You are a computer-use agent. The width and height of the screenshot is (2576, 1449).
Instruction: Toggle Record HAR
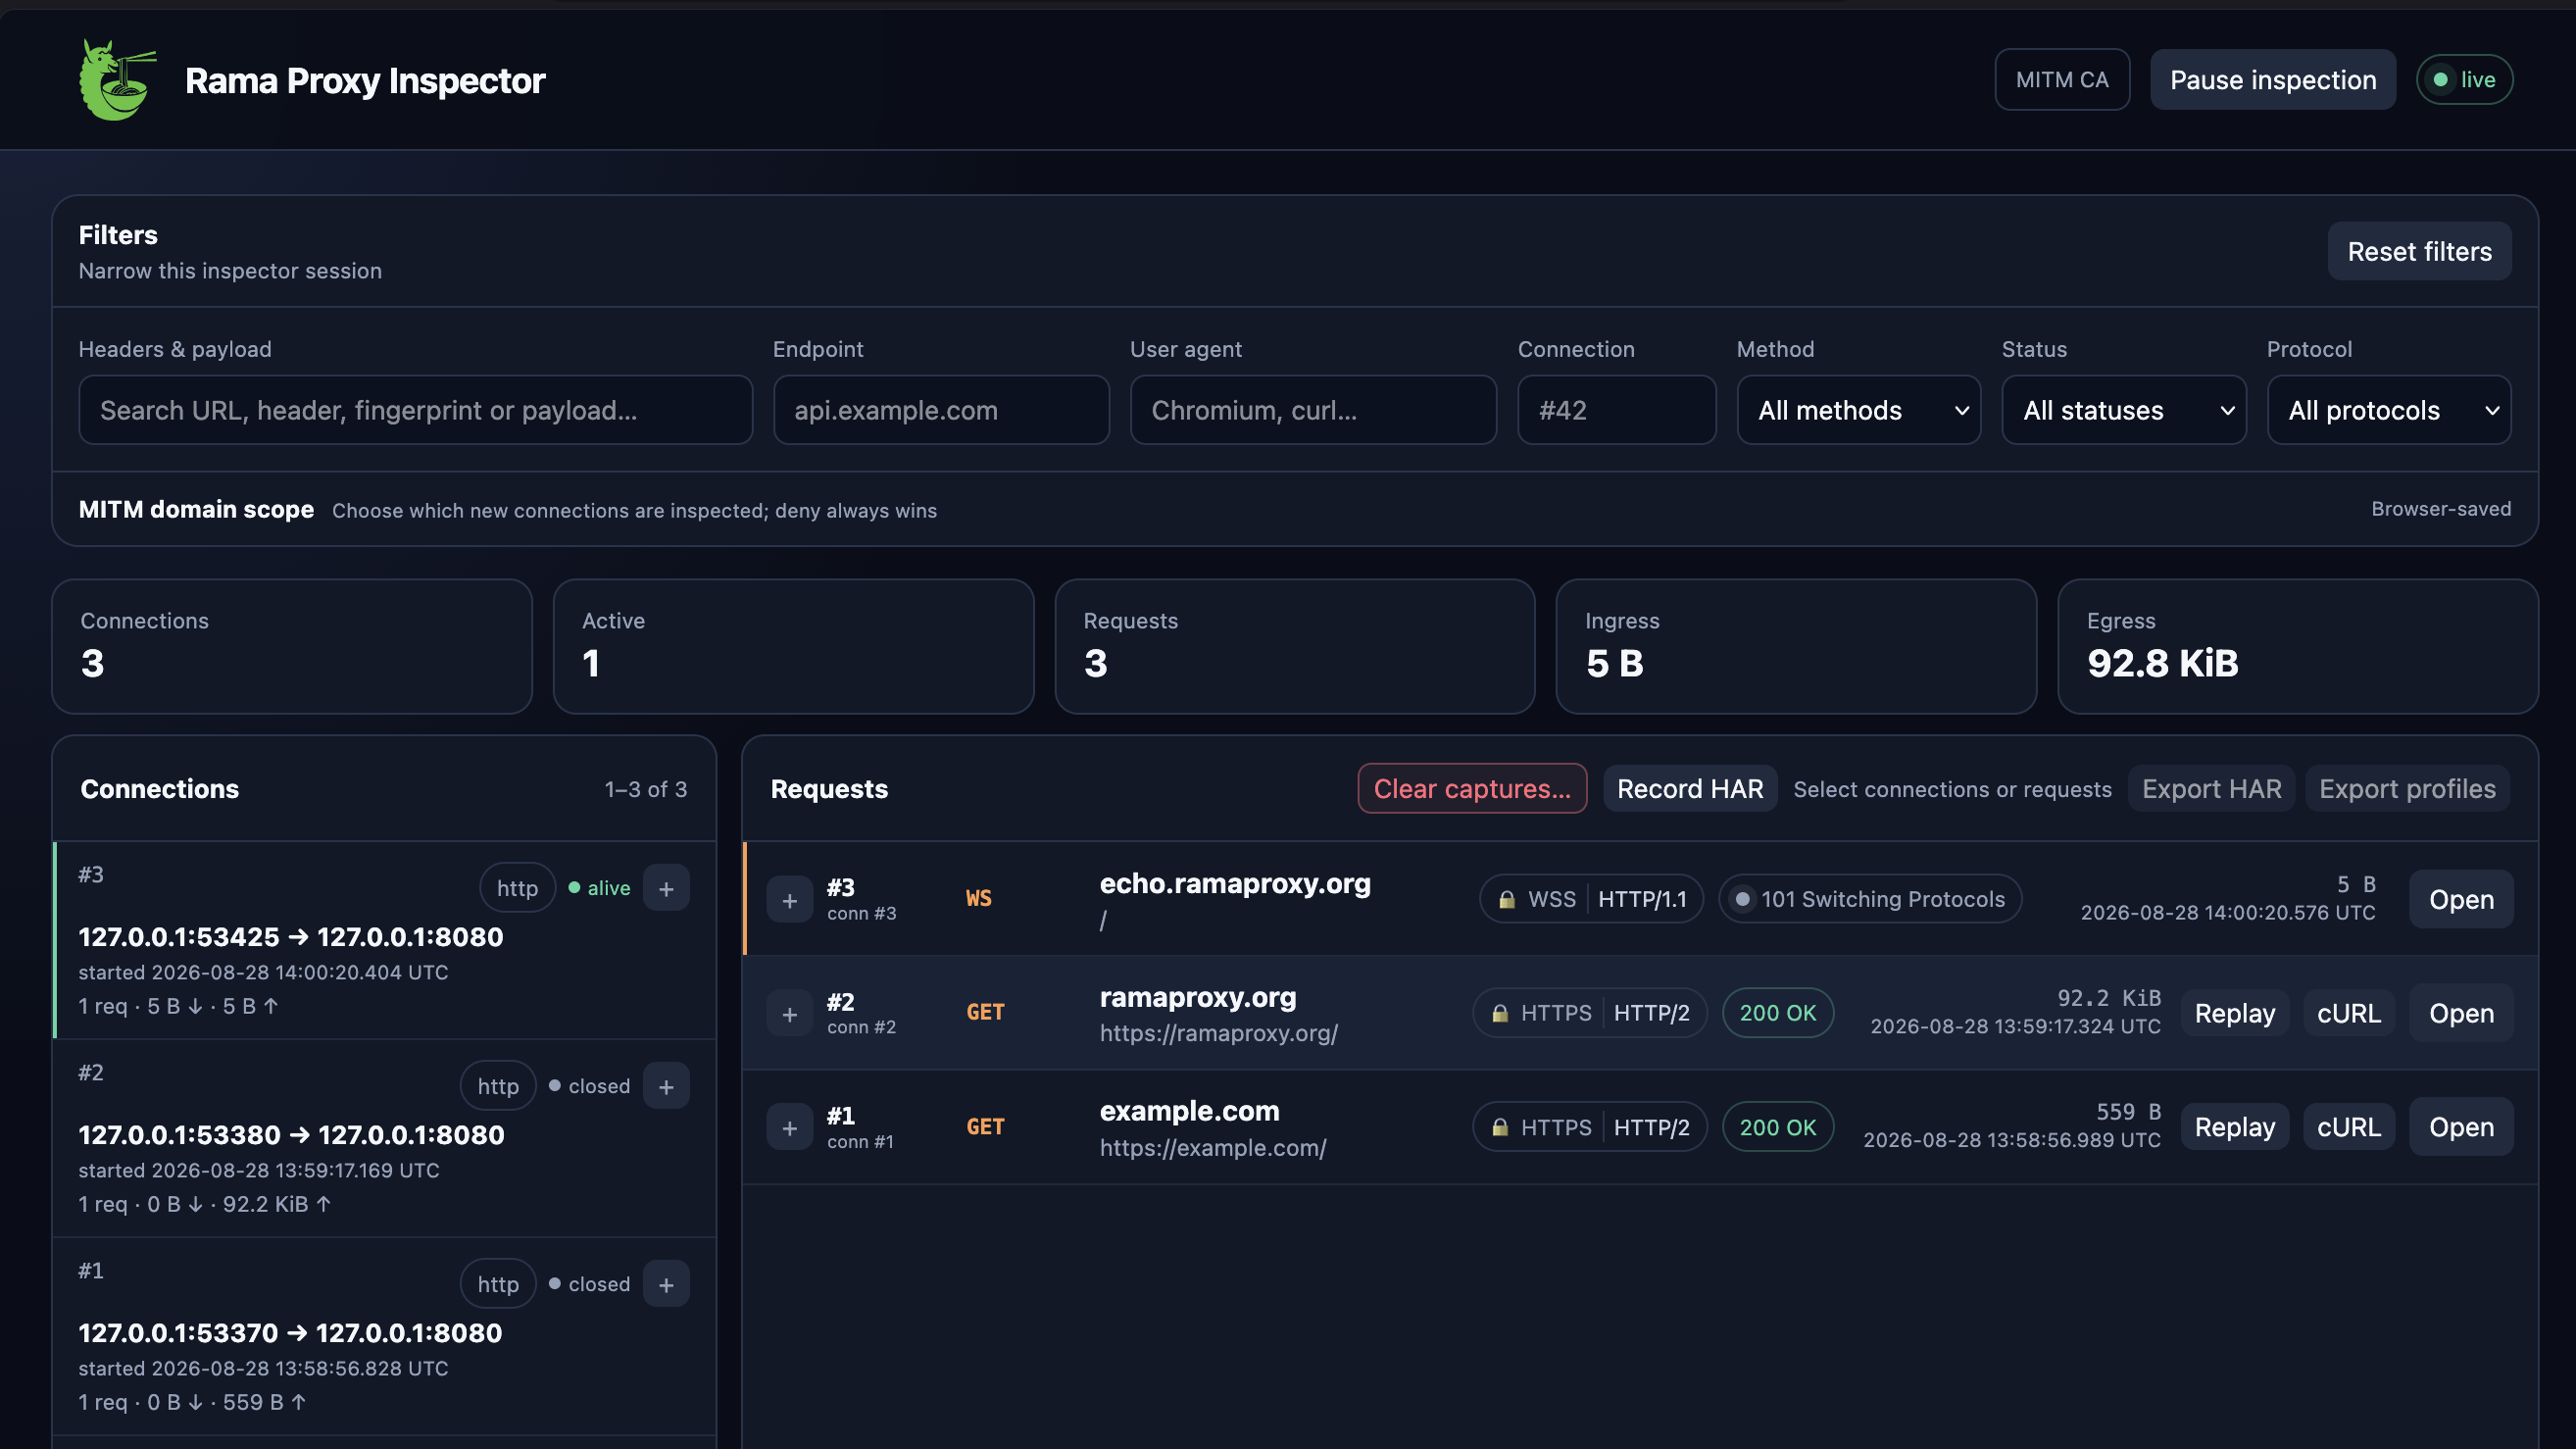[x=1690, y=789]
